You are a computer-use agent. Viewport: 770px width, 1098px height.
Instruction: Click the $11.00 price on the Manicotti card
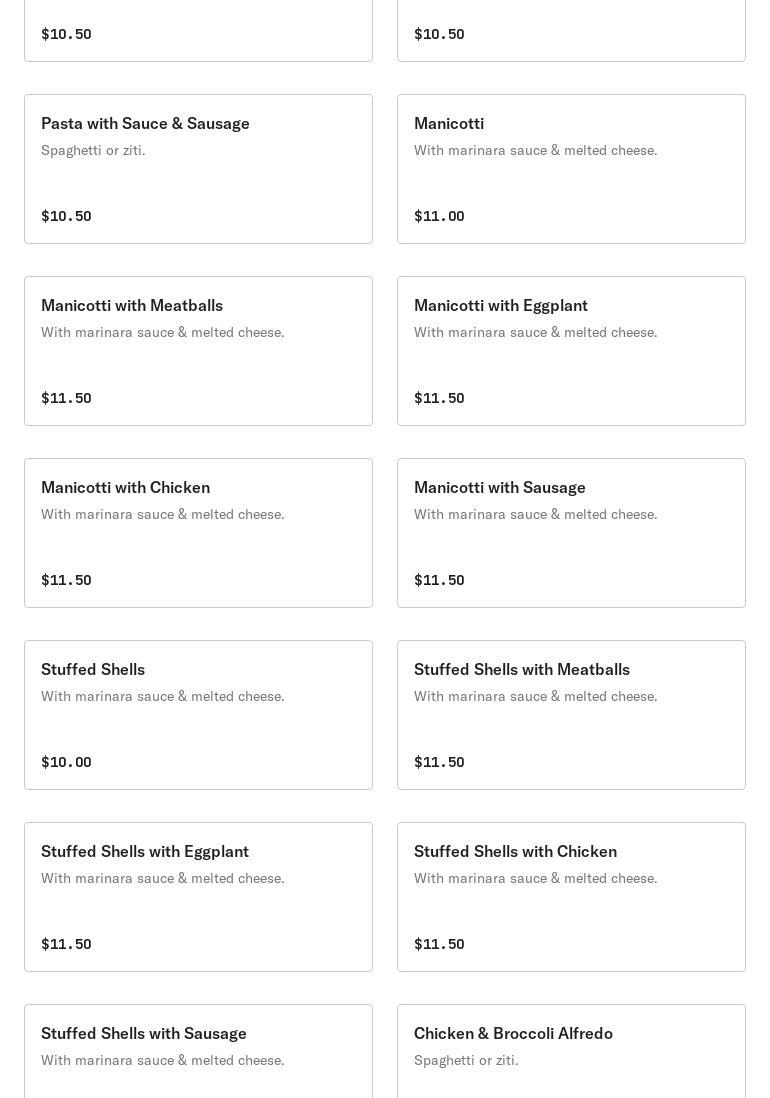tap(439, 216)
